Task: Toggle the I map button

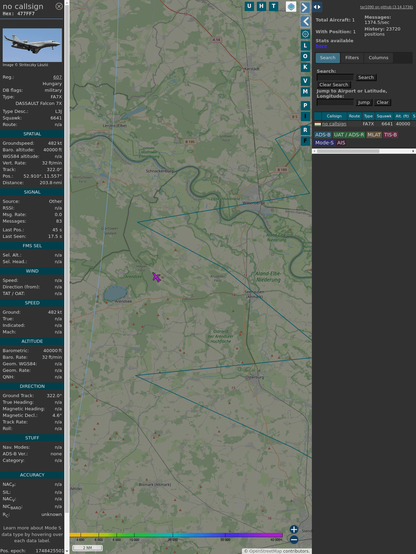Action: (305, 116)
